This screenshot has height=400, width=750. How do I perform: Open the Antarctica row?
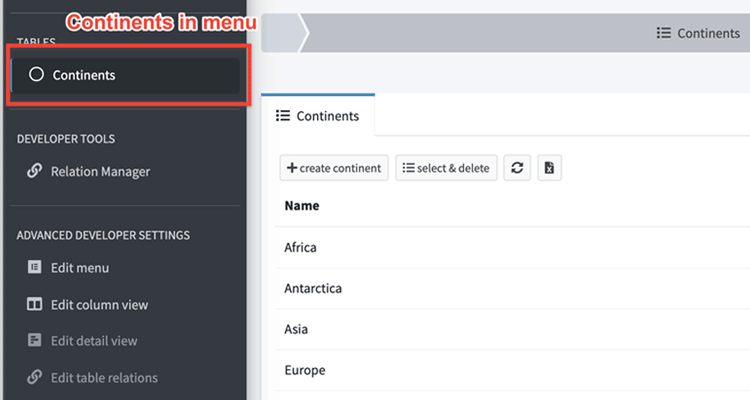(312, 288)
